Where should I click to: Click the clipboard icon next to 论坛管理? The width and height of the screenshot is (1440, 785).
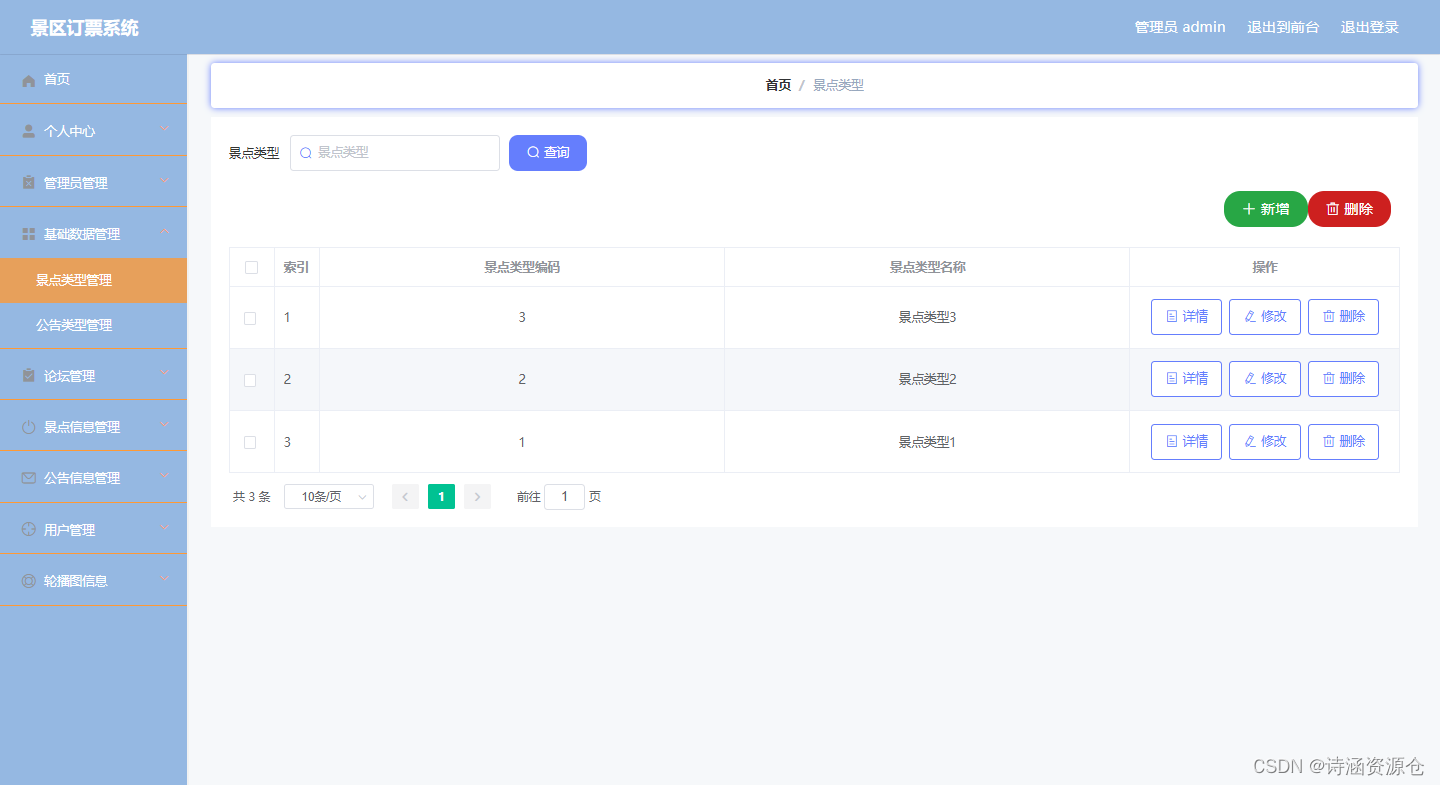29,376
